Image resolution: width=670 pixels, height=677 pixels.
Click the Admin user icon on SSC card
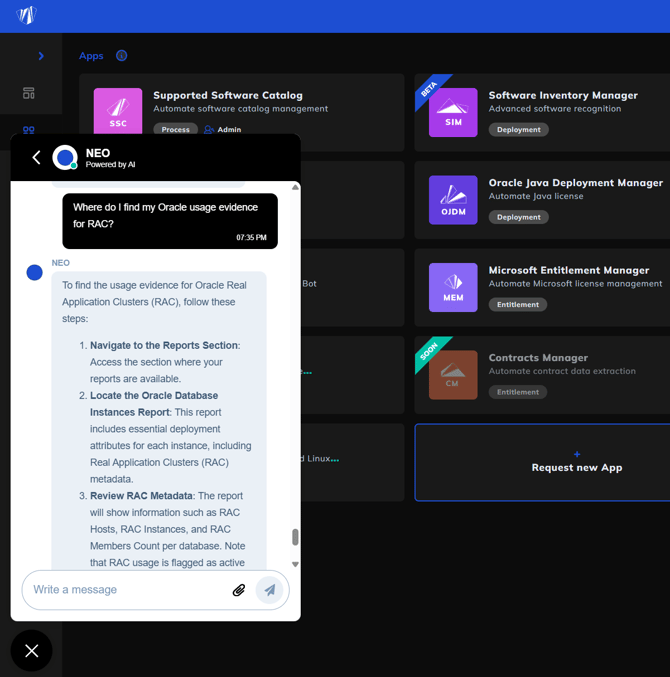pos(209,130)
